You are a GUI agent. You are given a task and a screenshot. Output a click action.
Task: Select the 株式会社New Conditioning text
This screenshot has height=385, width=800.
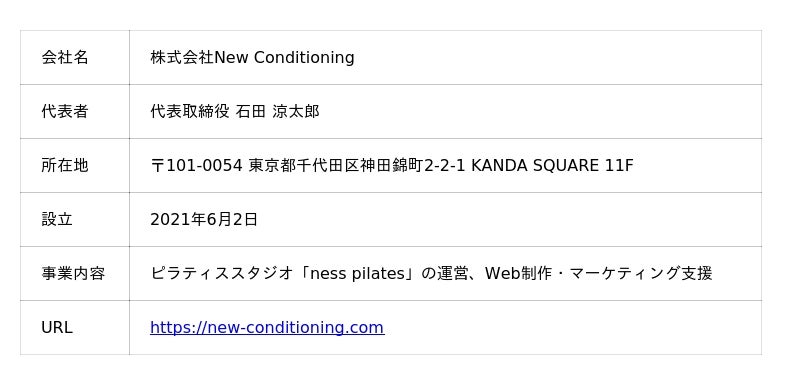coord(252,57)
